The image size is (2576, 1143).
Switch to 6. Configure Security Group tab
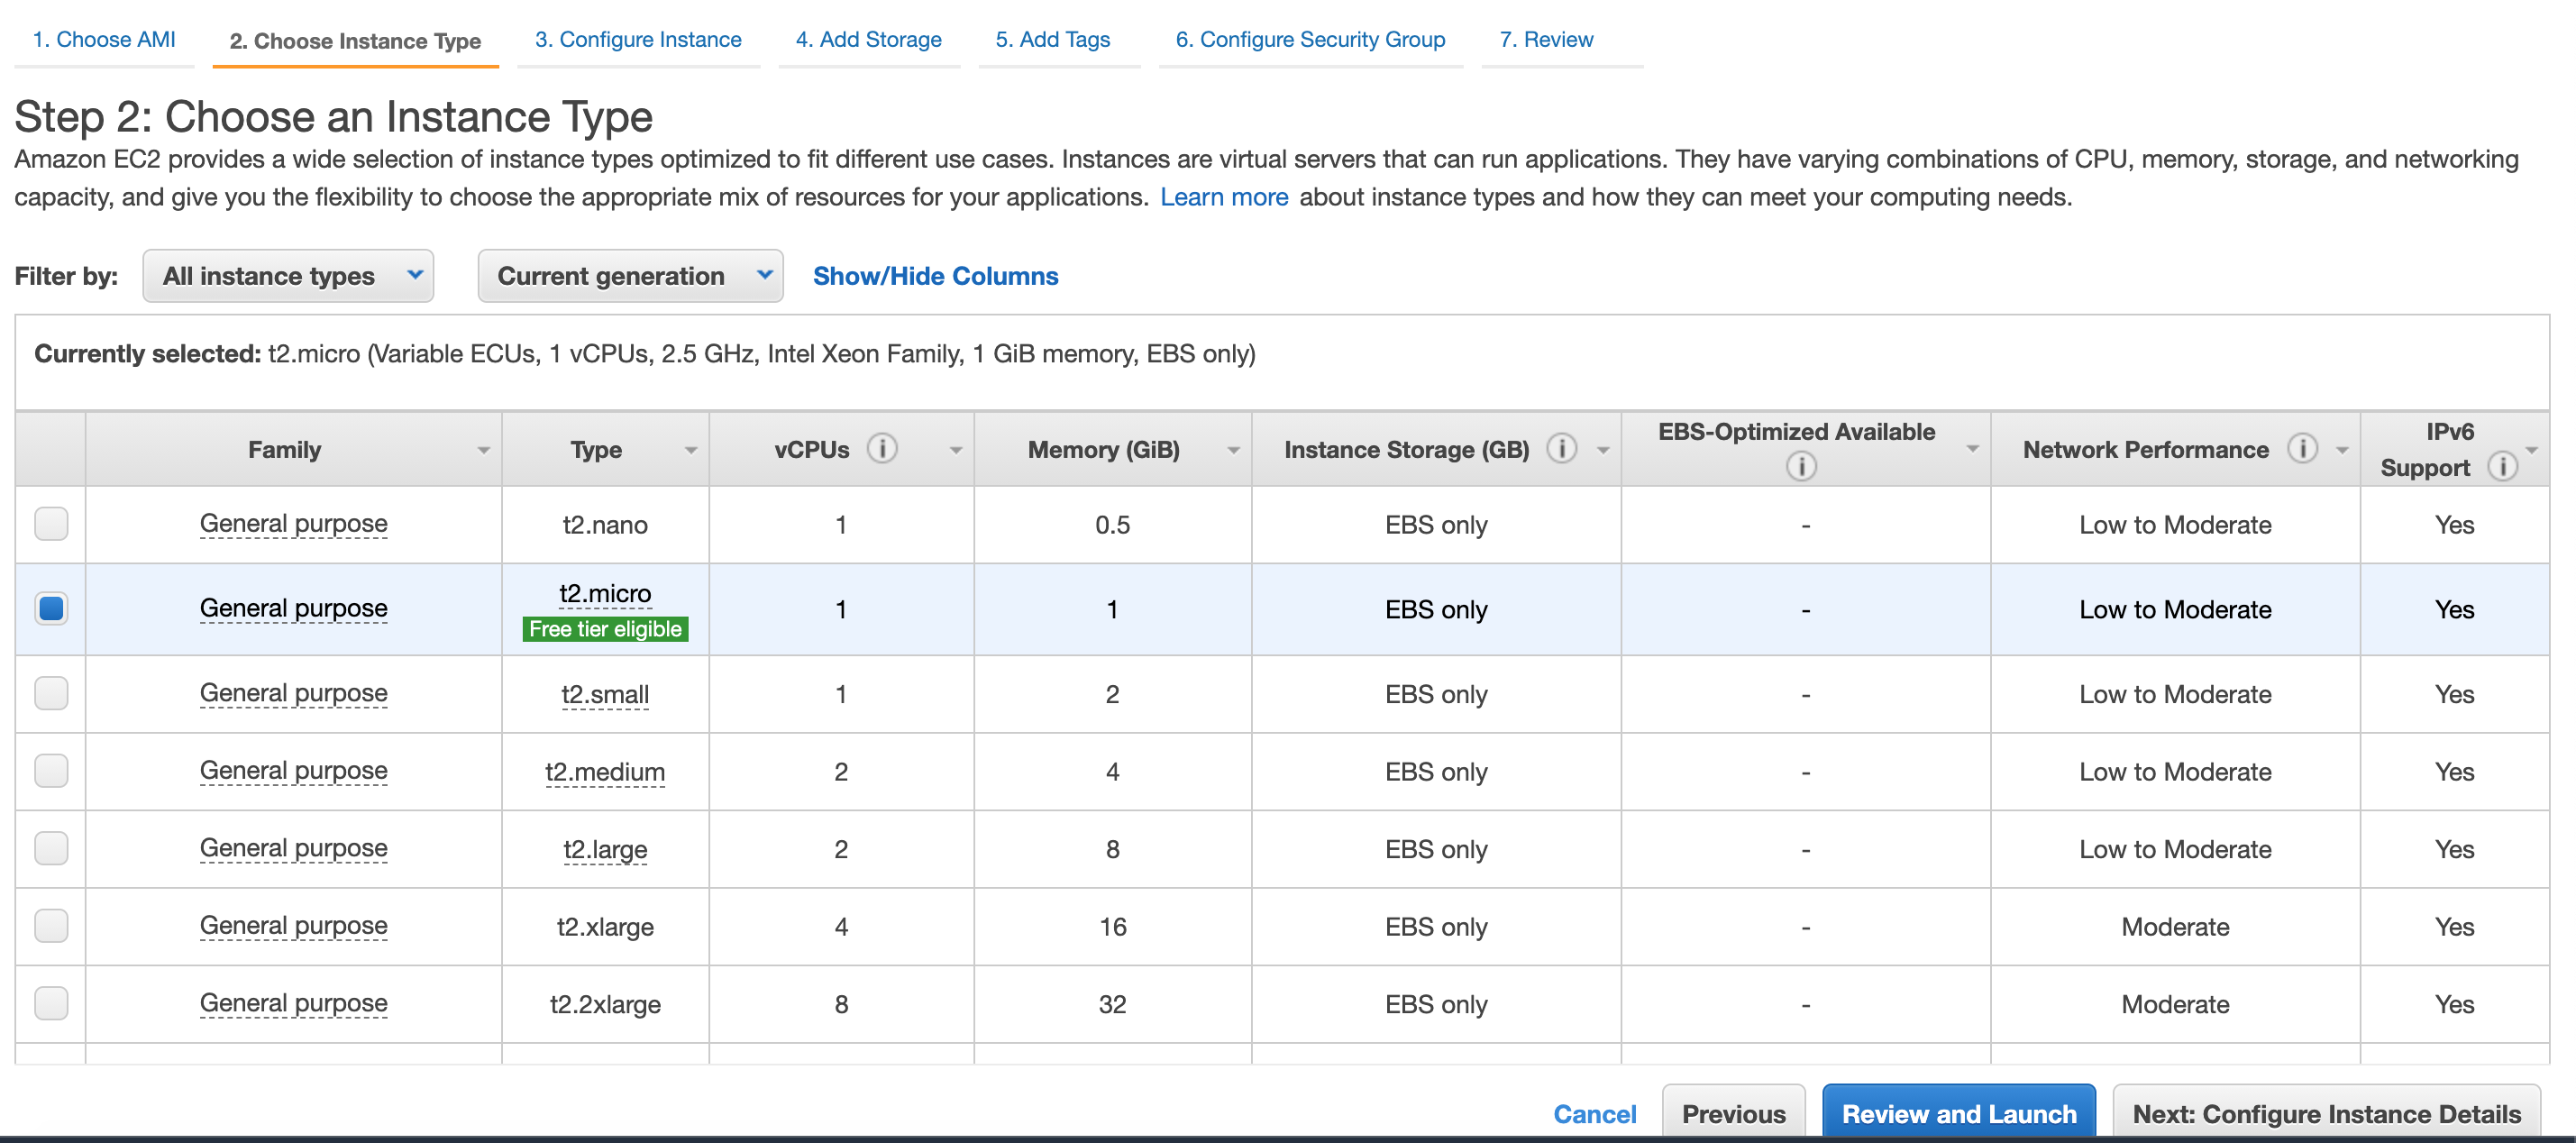coord(1310,40)
